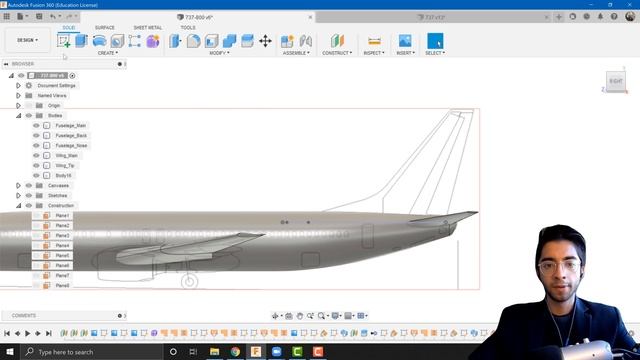Screen dimensions: 640x360
Task: Switch to the Solid tab
Action: click(x=69, y=27)
